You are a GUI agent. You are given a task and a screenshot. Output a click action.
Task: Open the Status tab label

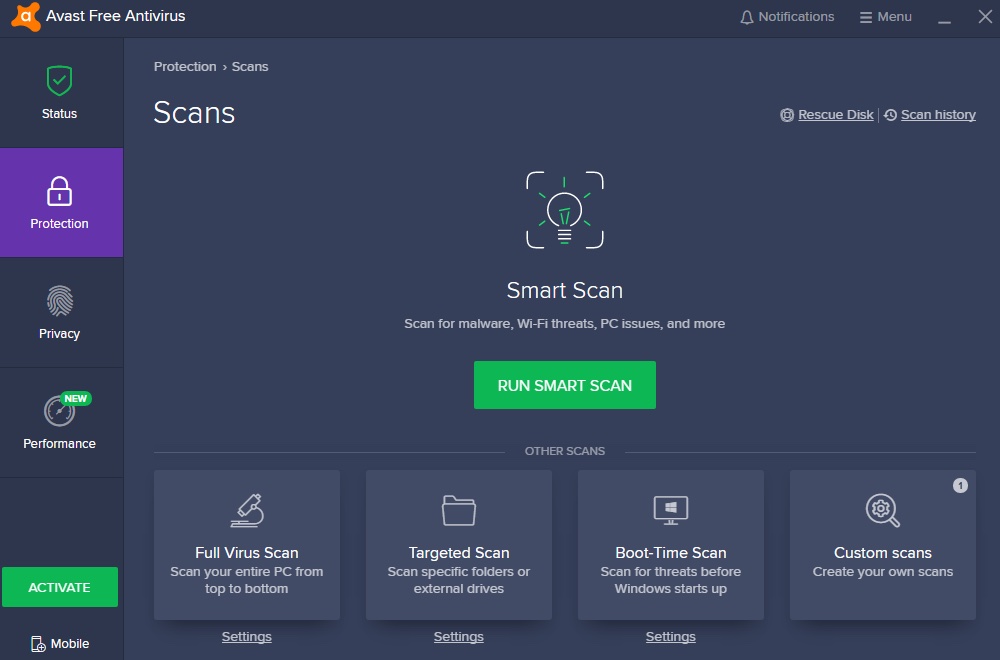59,114
